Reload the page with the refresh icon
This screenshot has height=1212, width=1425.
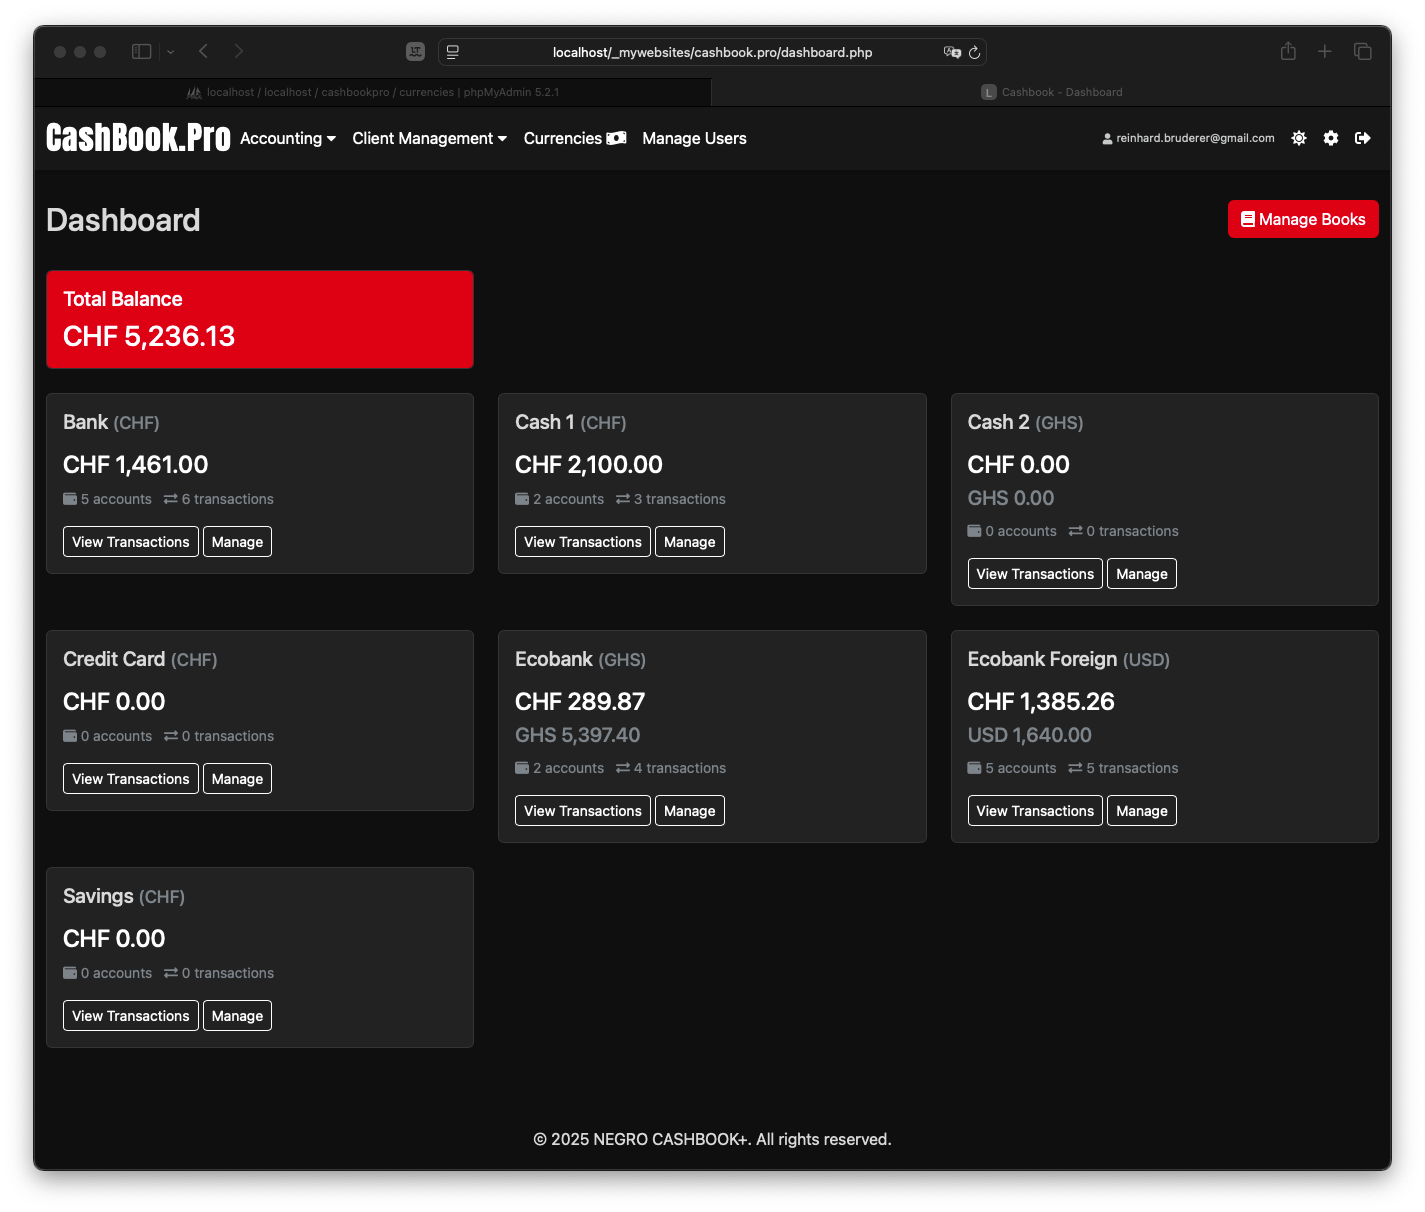tap(974, 52)
